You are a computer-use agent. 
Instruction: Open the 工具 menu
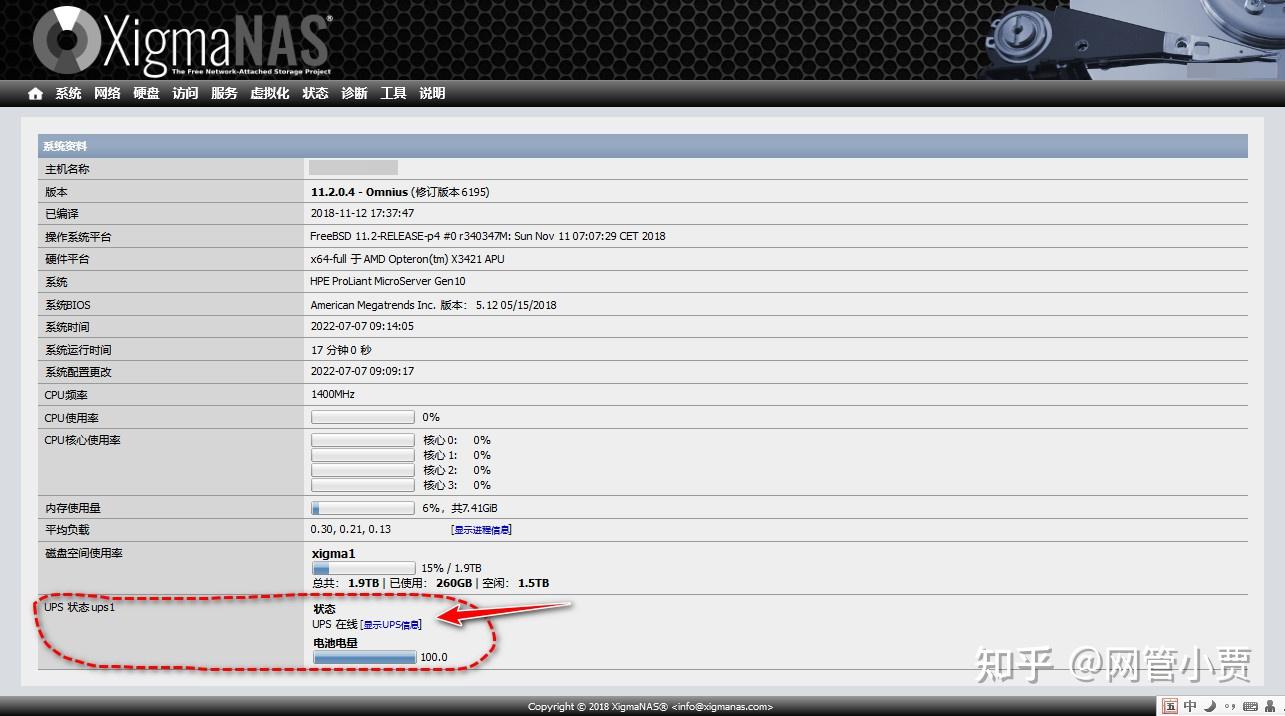(x=392, y=93)
